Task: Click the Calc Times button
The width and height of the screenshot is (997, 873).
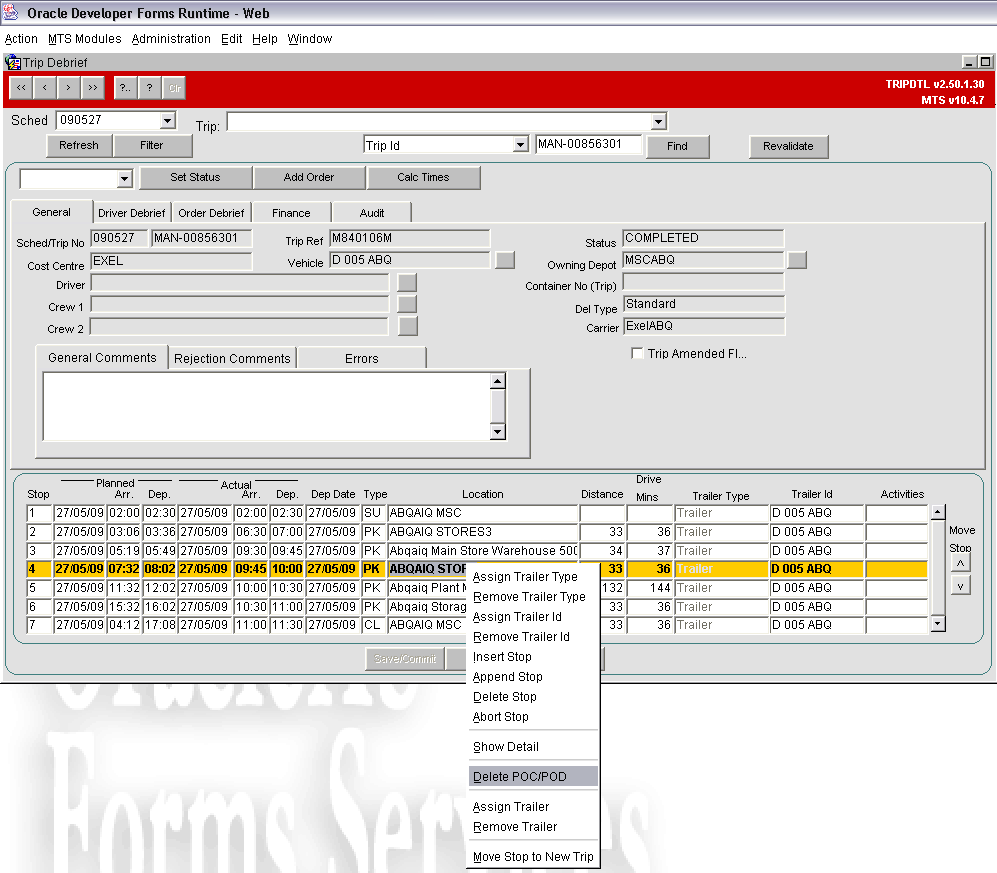Action: [423, 177]
